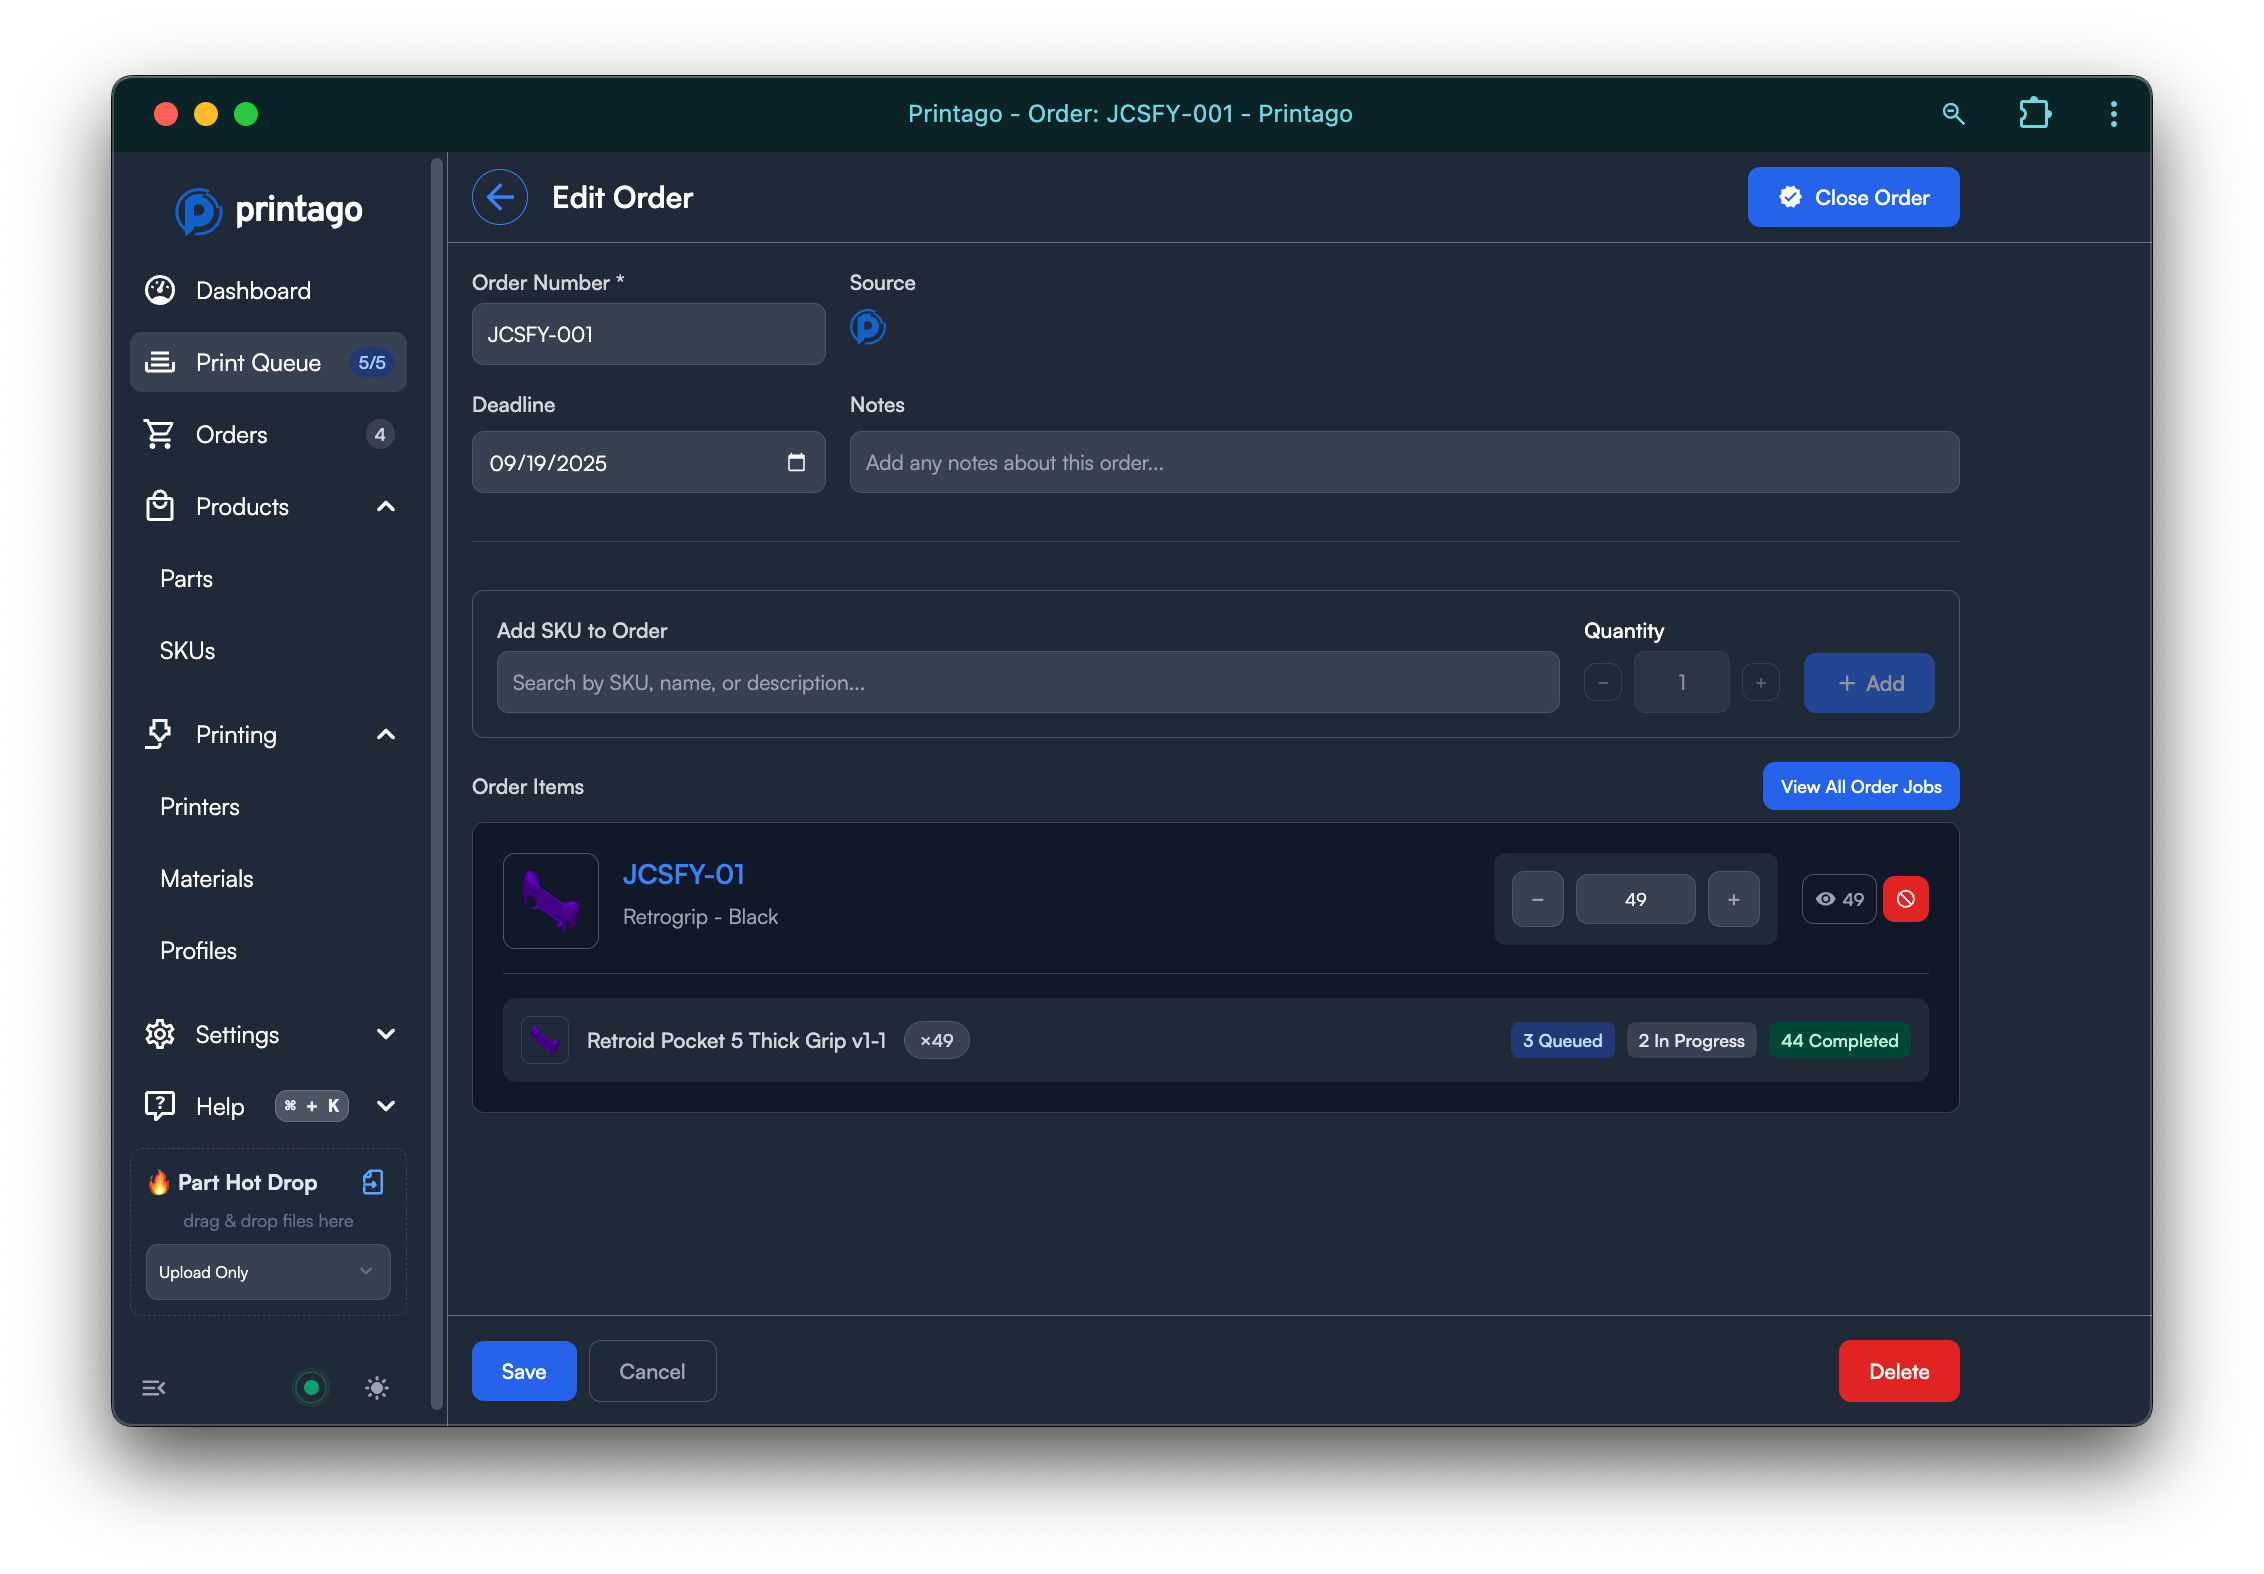Open the deadline calendar picker icon
This screenshot has width=2264, height=1574.
[x=796, y=462]
